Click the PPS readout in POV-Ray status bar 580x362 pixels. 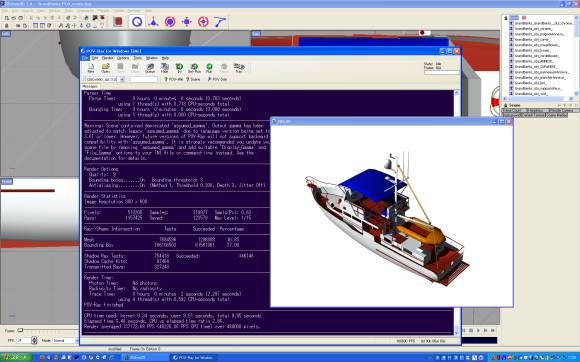pos(405,341)
